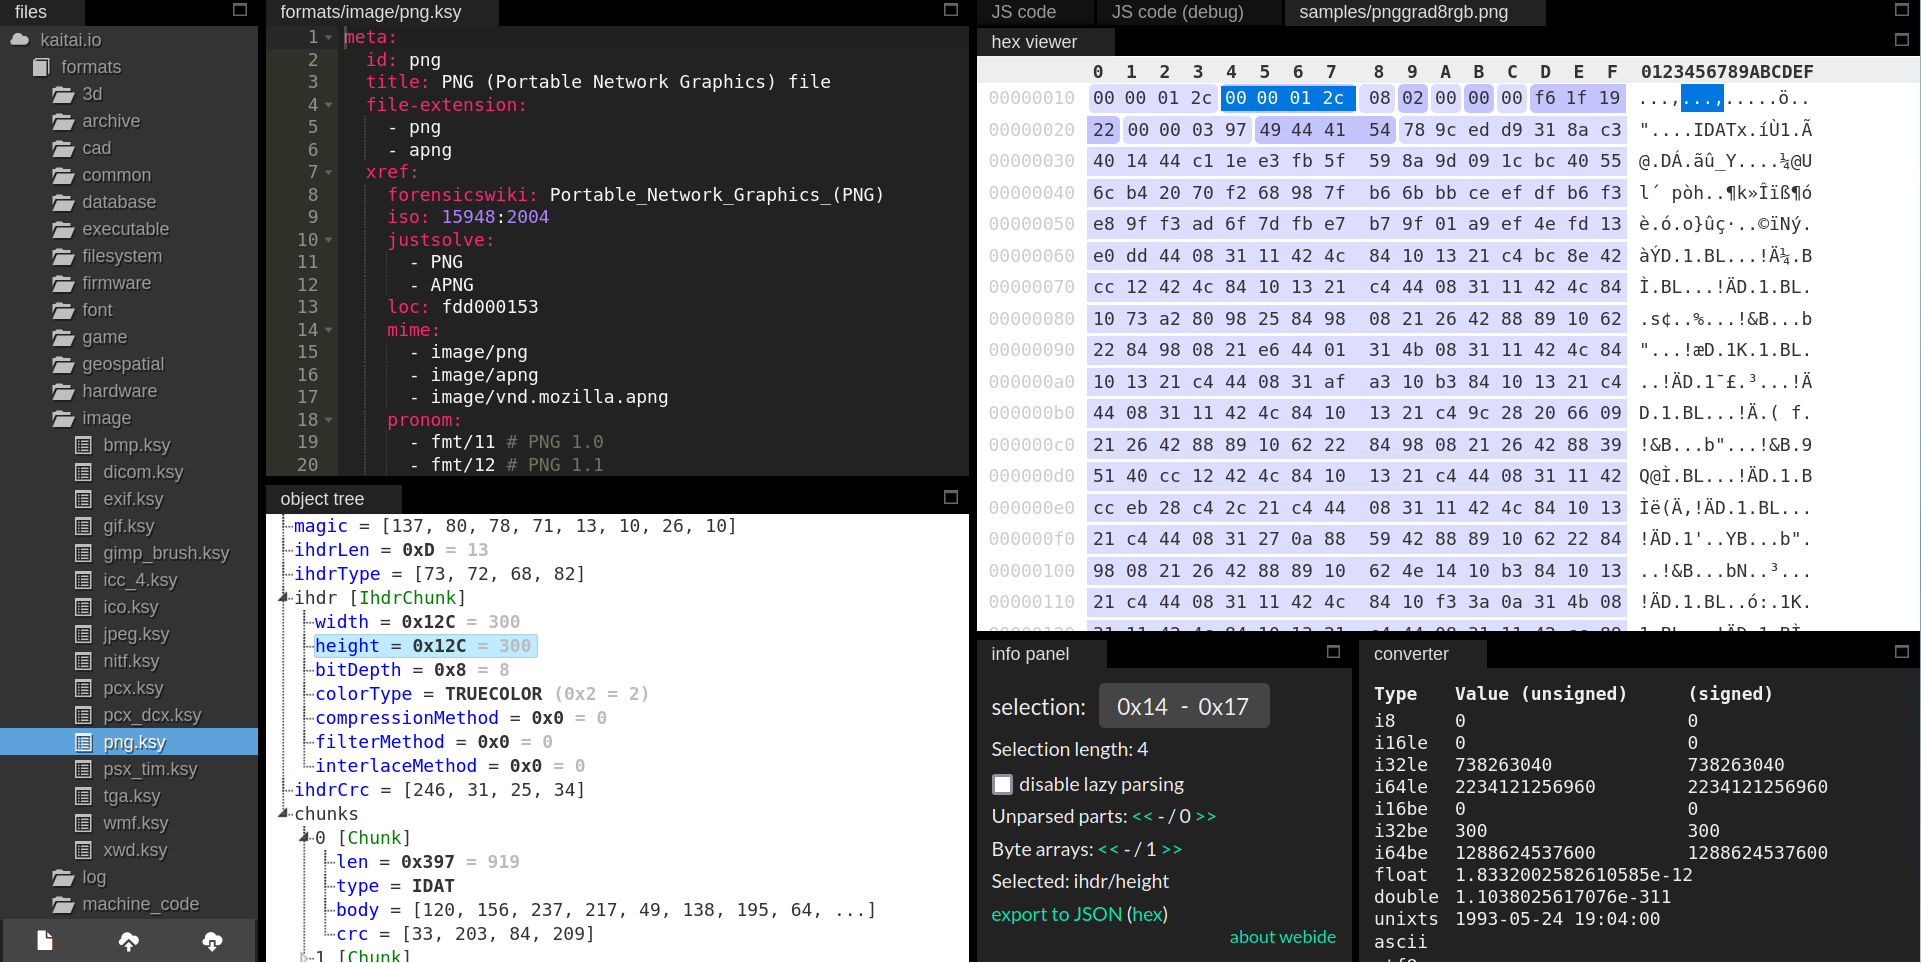Screen dimensions: 1921x963
Task: Click export to JSON link
Action: tap(1056, 914)
